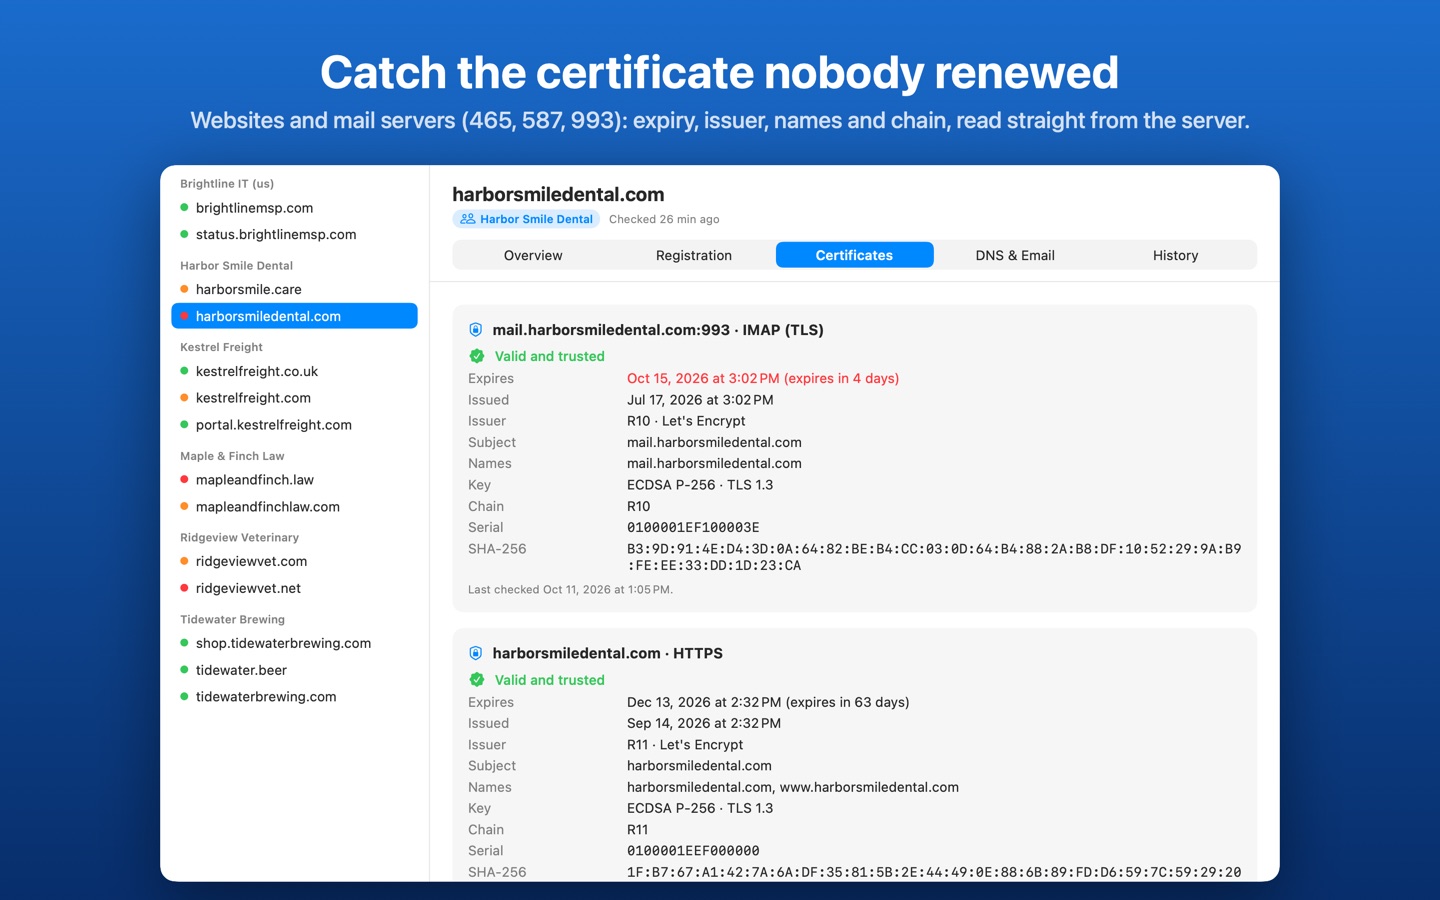Screen dimensions: 1440x900
Task: Click the Harbor Smile Dental client tag
Action: point(526,219)
